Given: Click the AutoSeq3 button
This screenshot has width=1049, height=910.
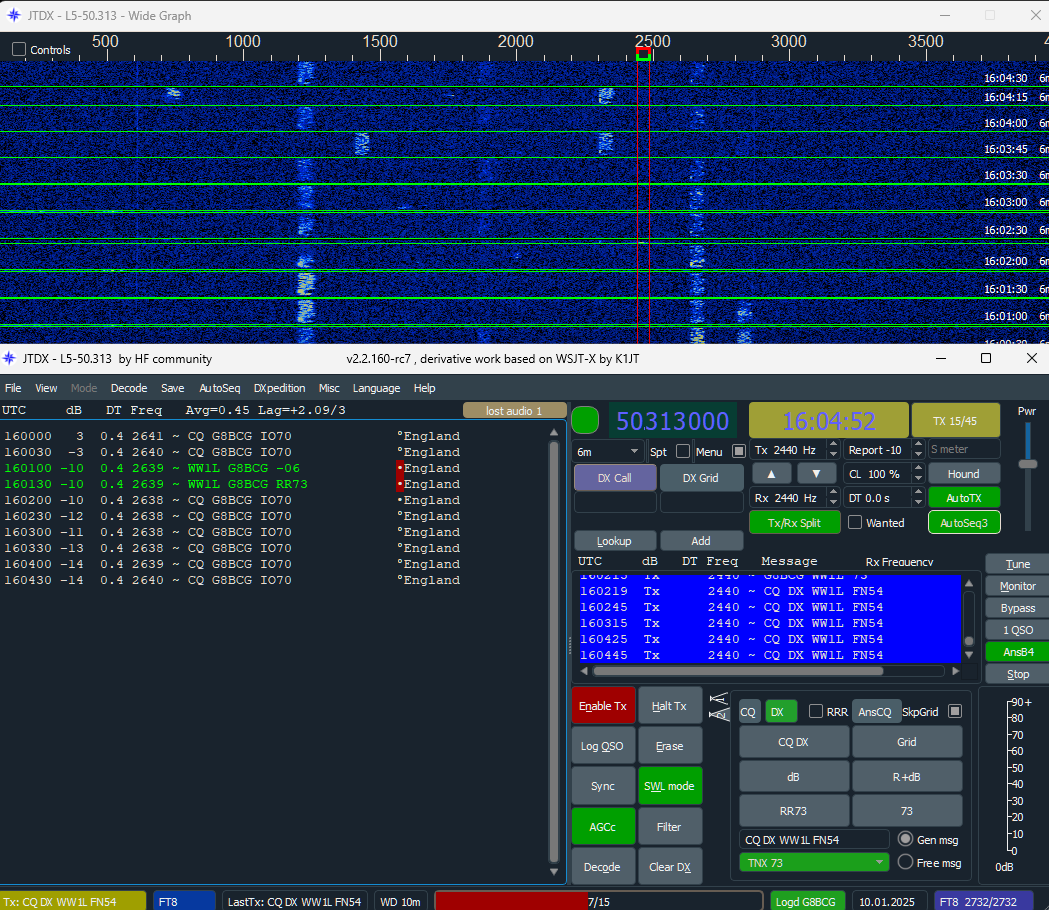Looking at the screenshot, I should (x=963, y=523).
